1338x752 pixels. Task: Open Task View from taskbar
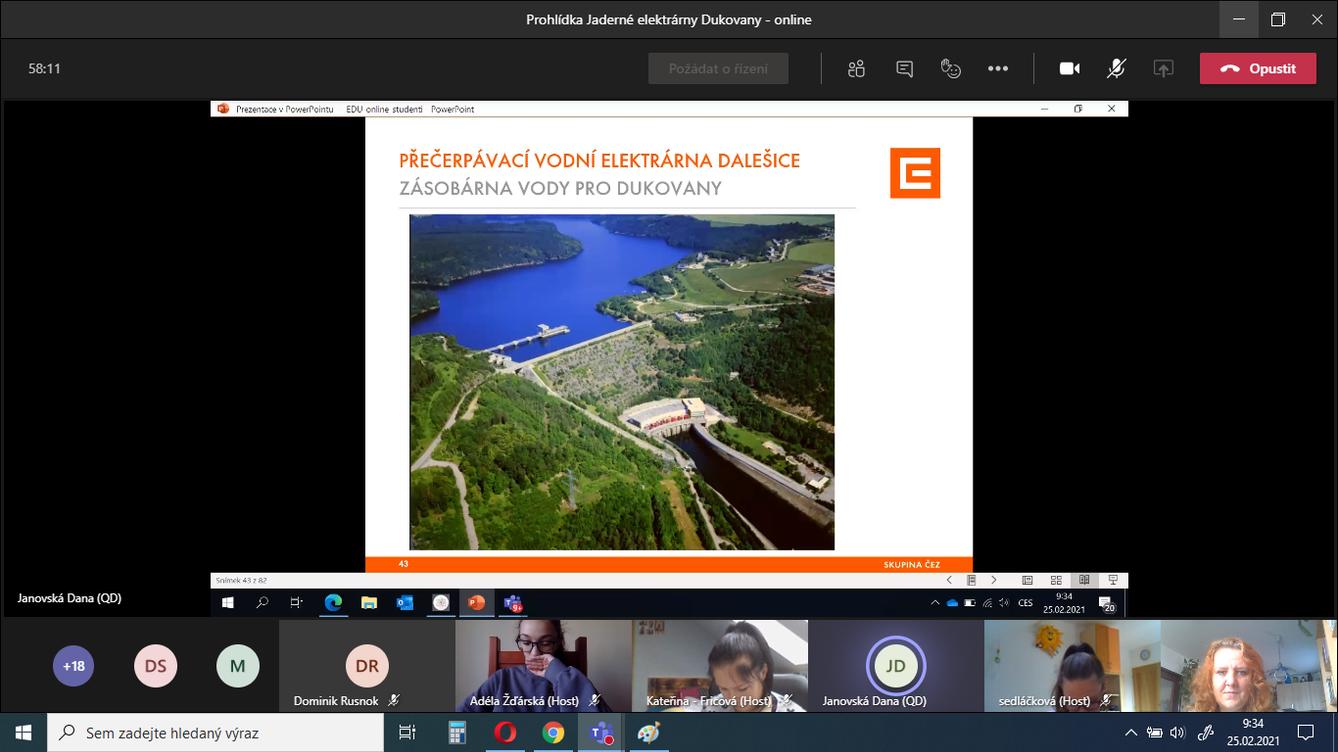click(407, 733)
